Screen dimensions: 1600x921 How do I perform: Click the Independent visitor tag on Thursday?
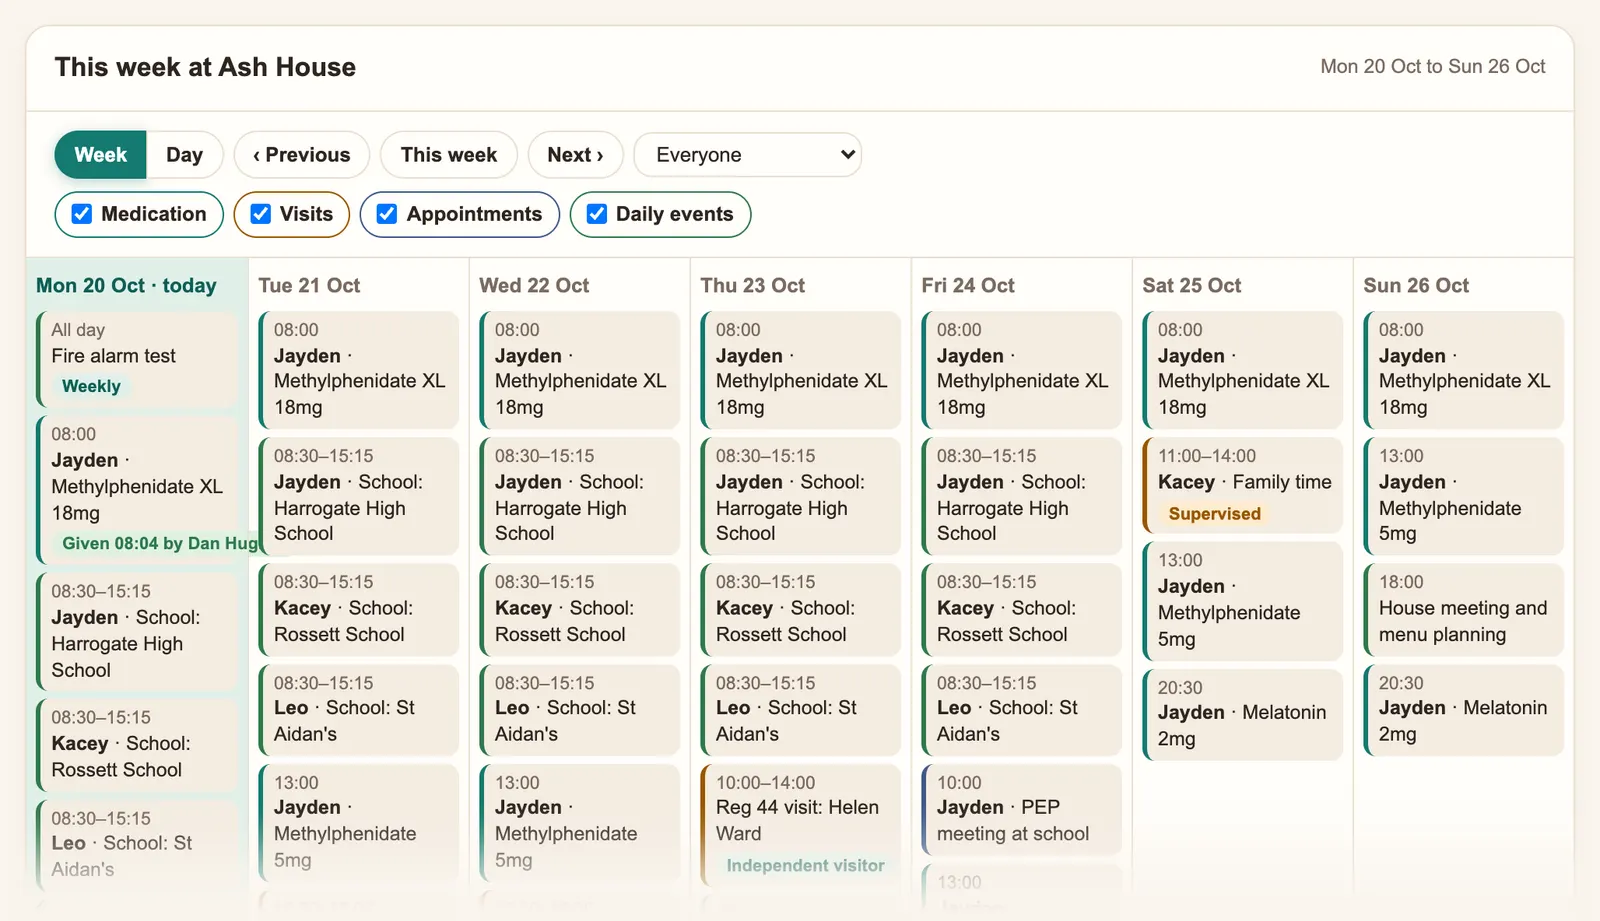[805, 866]
